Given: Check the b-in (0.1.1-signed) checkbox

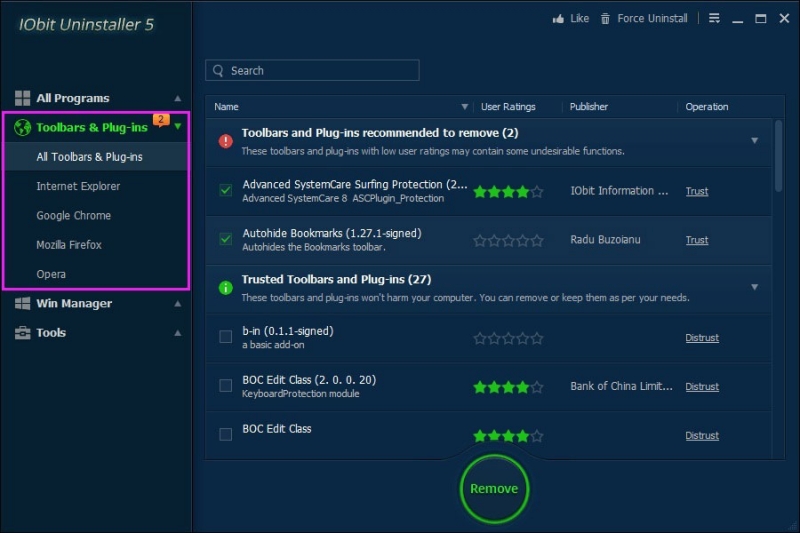Looking at the screenshot, I should tap(226, 337).
